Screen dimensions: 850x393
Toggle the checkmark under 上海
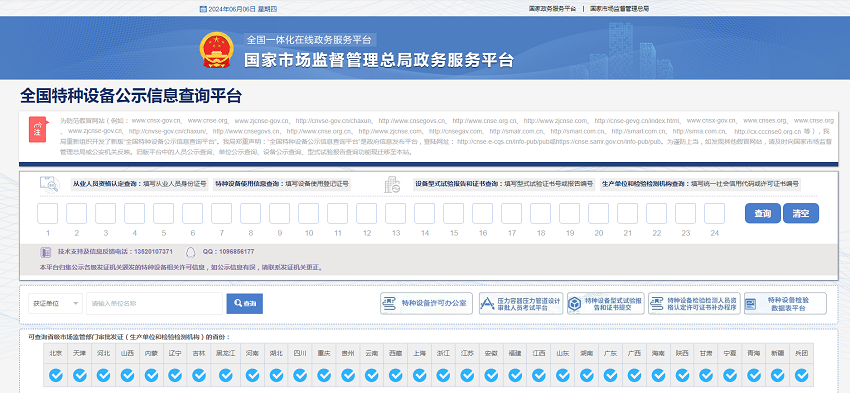tap(420, 375)
